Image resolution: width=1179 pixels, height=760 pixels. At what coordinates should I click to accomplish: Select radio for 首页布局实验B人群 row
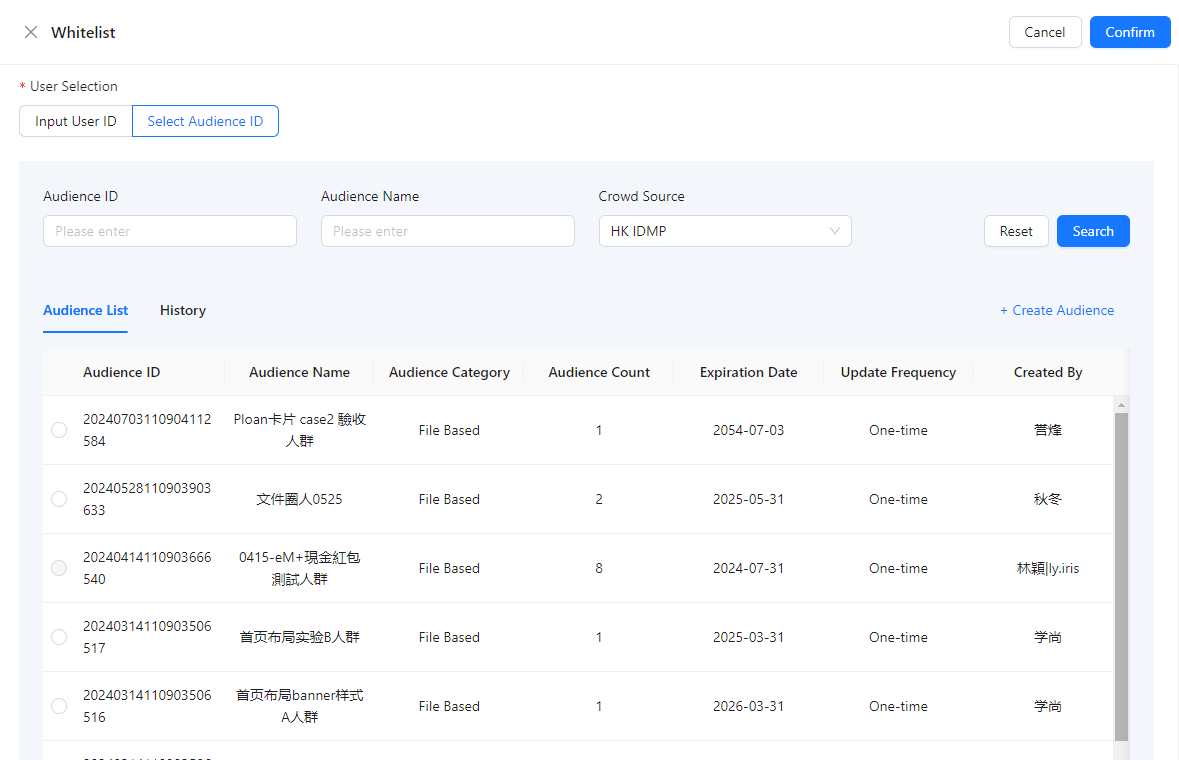point(59,637)
